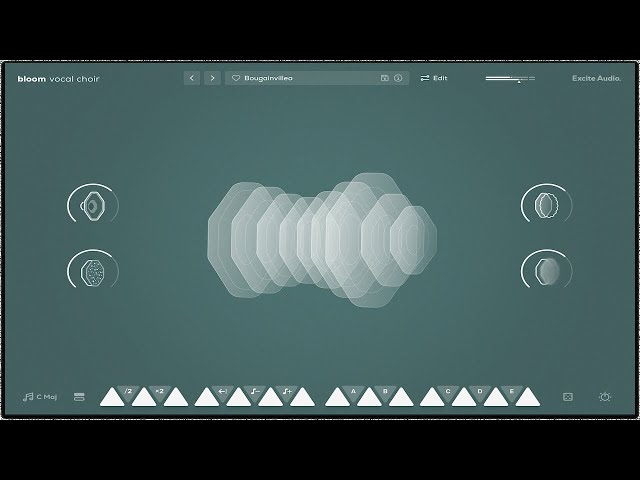The width and height of the screenshot is (640, 480).
Task: Adjust the blurred octagon macro knob
Action: click(x=547, y=271)
